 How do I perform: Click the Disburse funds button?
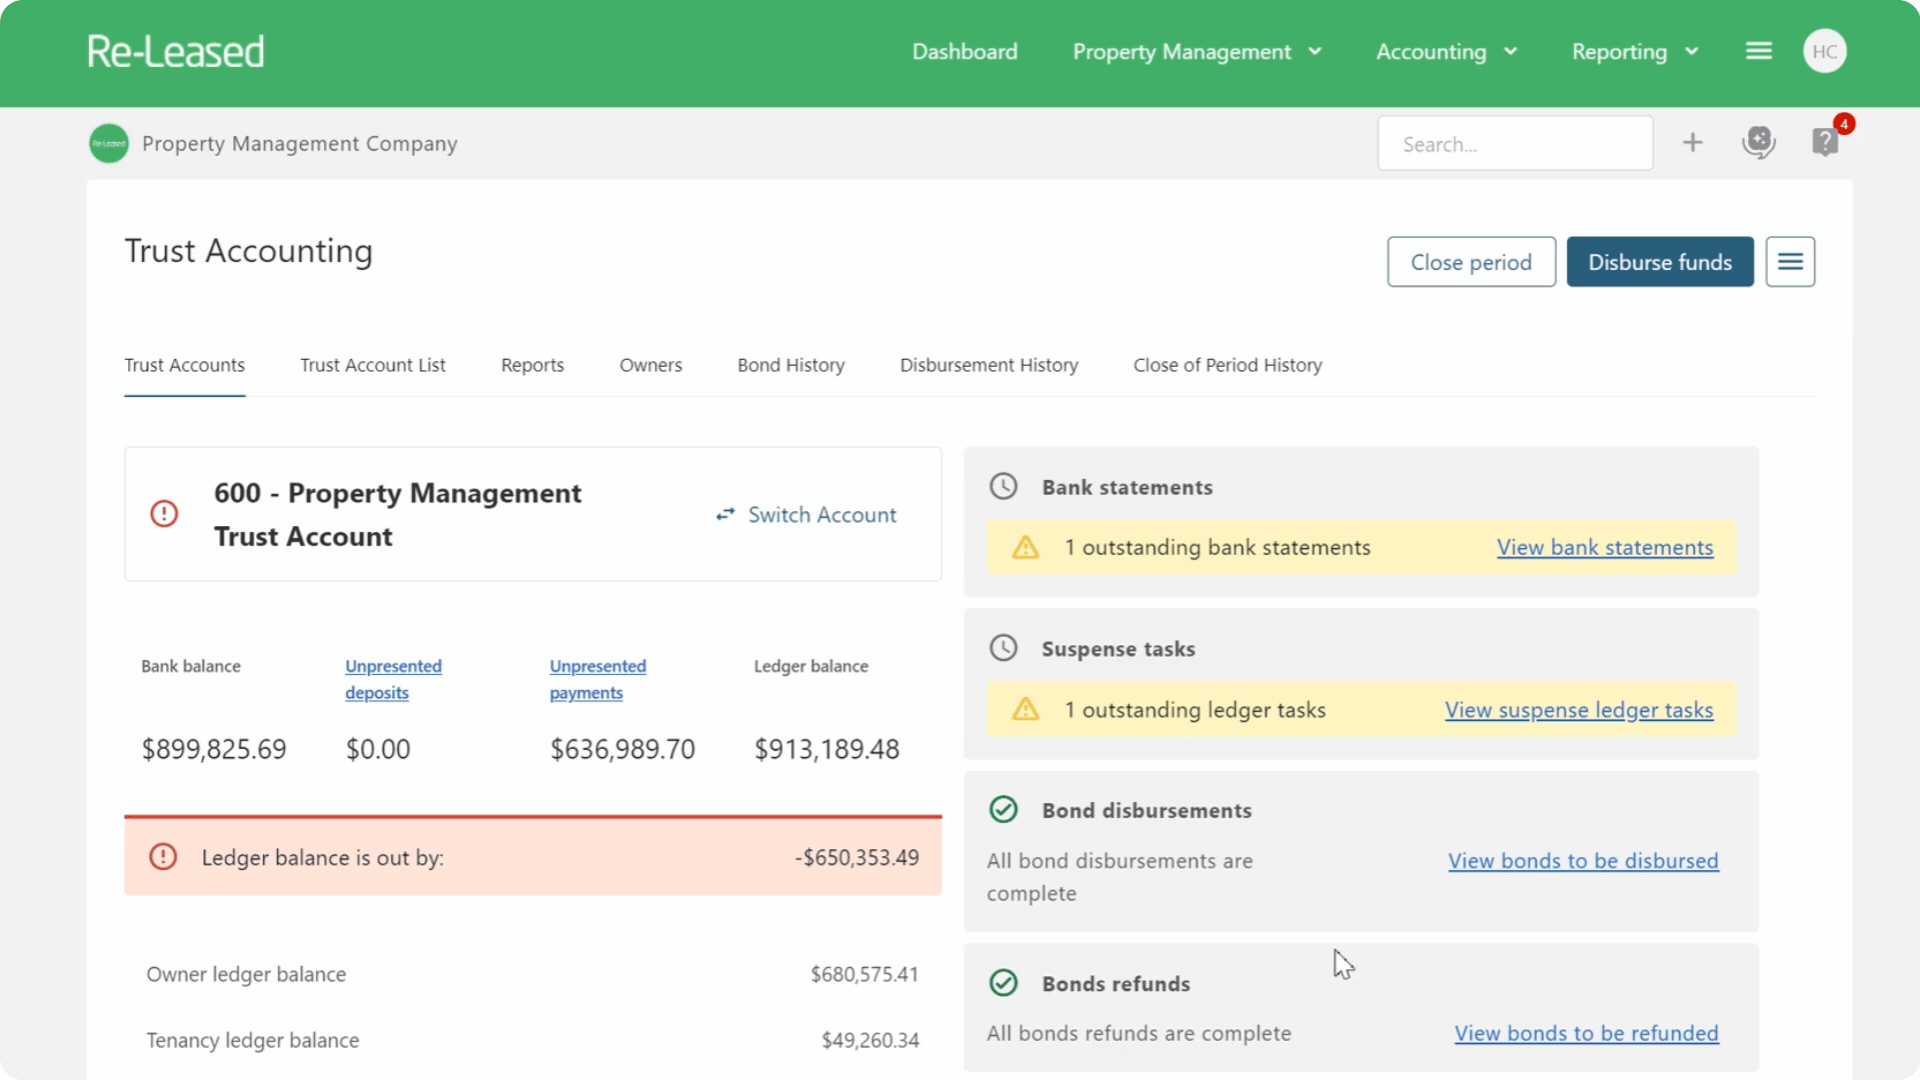point(1660,262)
